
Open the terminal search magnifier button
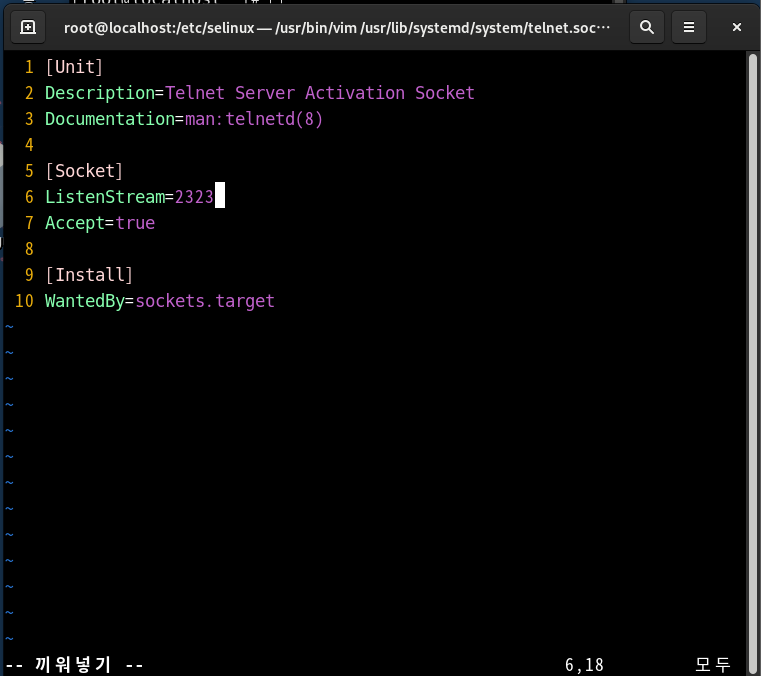646,27
